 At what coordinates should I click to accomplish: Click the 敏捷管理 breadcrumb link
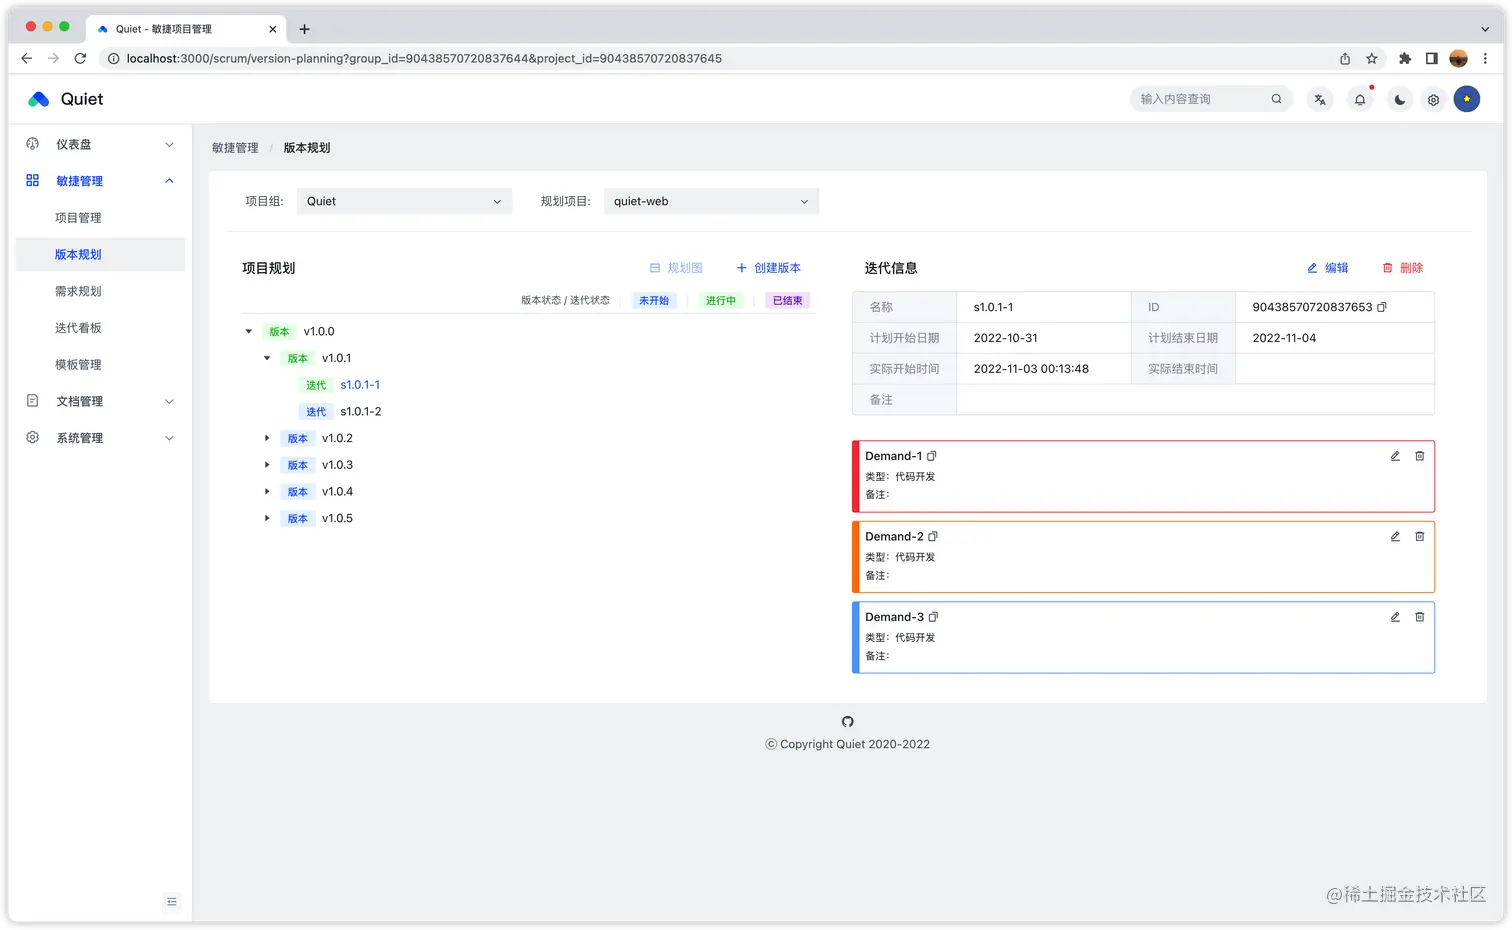(235, 148)
